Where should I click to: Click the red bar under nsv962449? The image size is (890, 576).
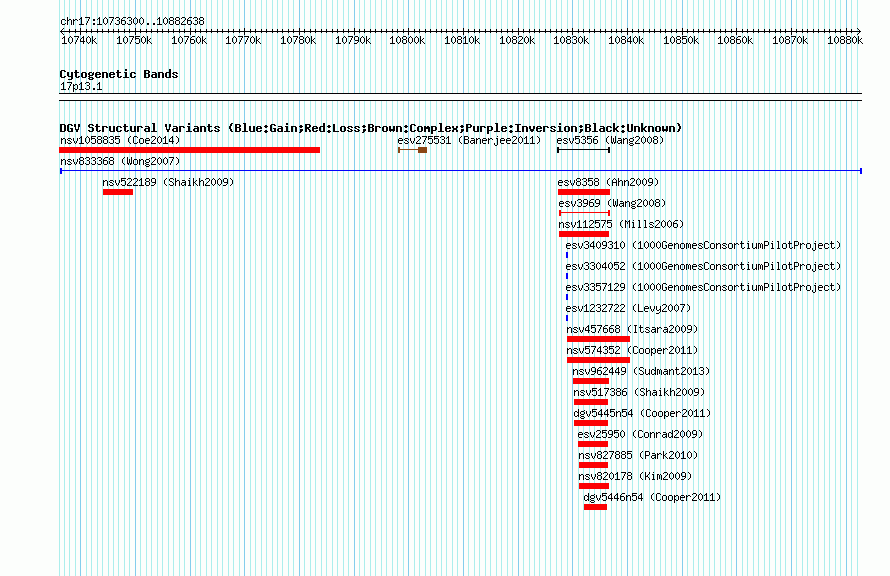click(591, 381)
